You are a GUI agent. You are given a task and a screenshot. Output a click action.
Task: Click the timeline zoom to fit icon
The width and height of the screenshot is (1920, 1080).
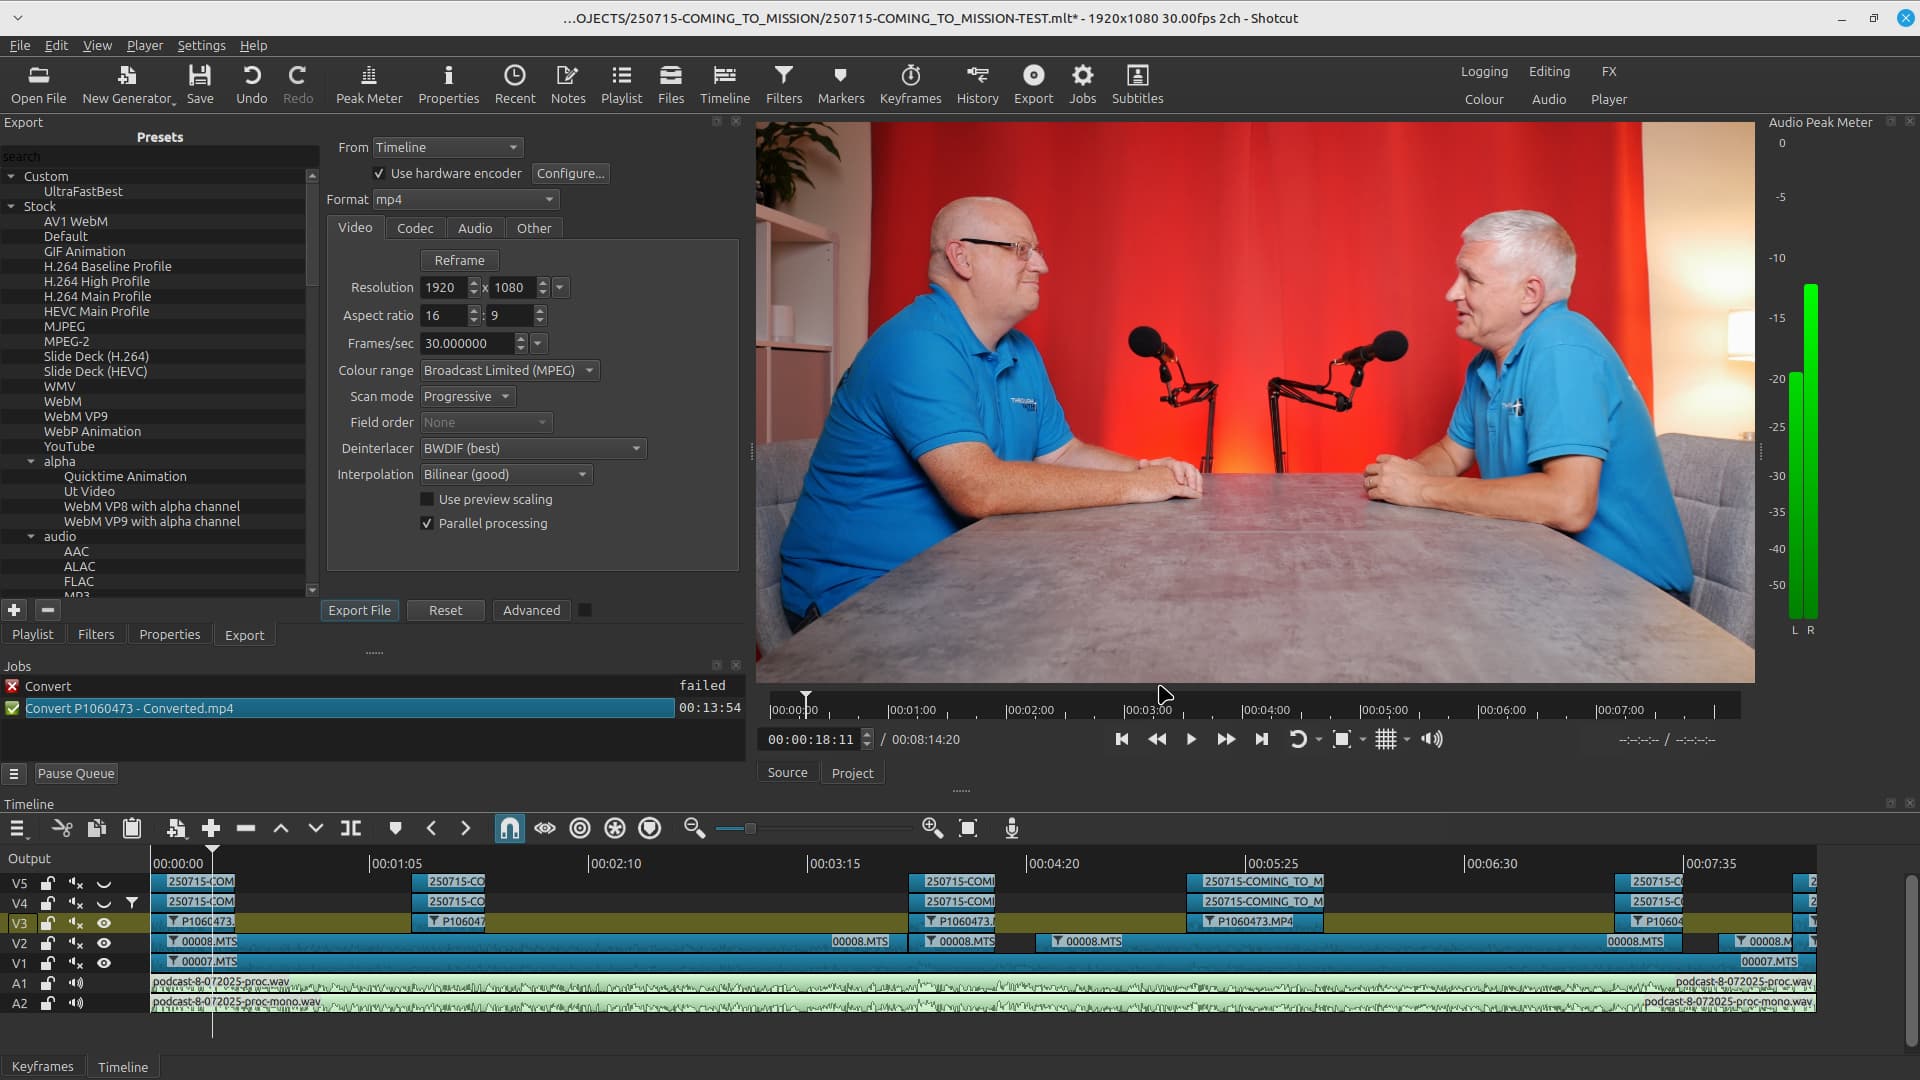967,828
